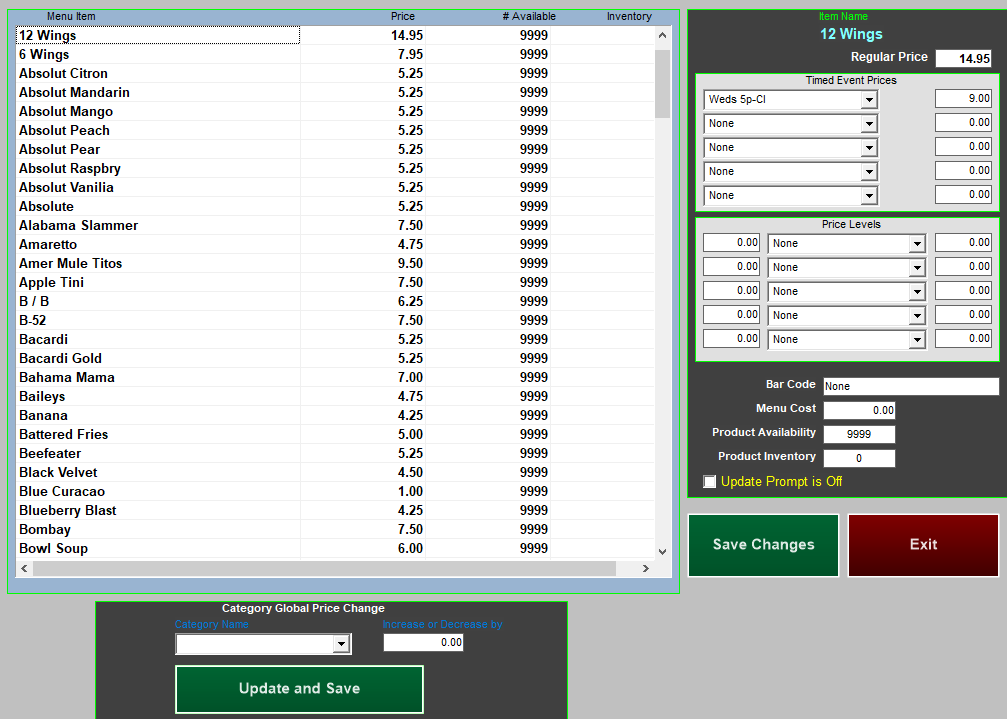The height and width of the screenshot is (719, 1007).
Task: Click the Exit button
Action: (x=921, y=545)
